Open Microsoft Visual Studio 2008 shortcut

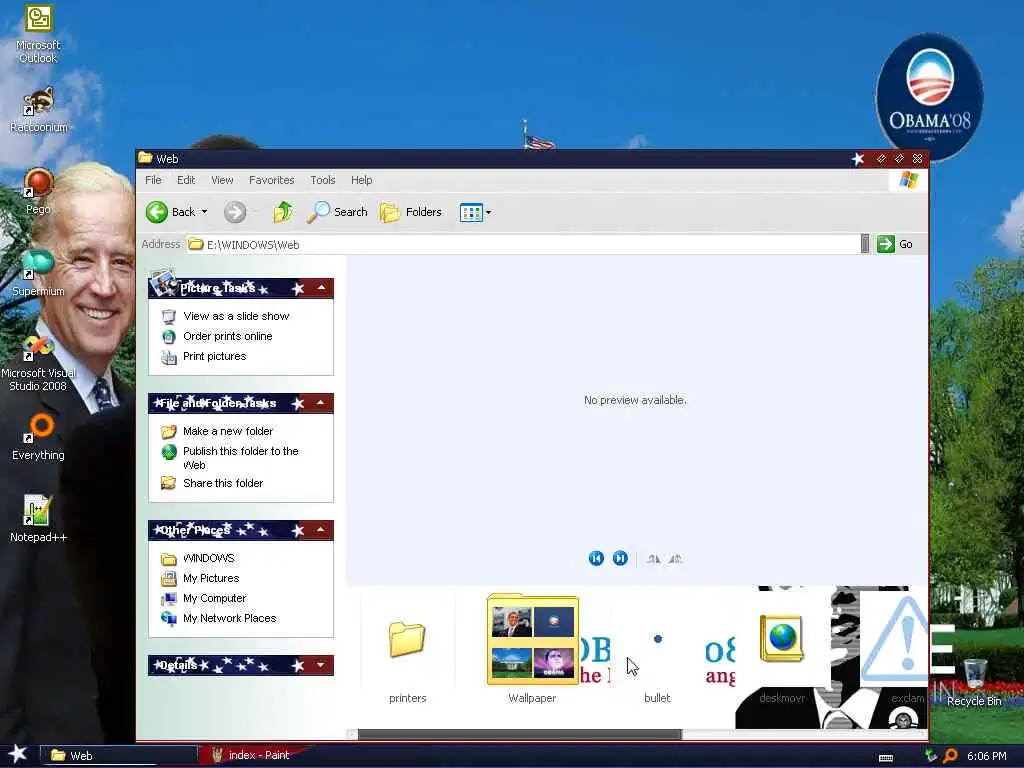point(38,362)
